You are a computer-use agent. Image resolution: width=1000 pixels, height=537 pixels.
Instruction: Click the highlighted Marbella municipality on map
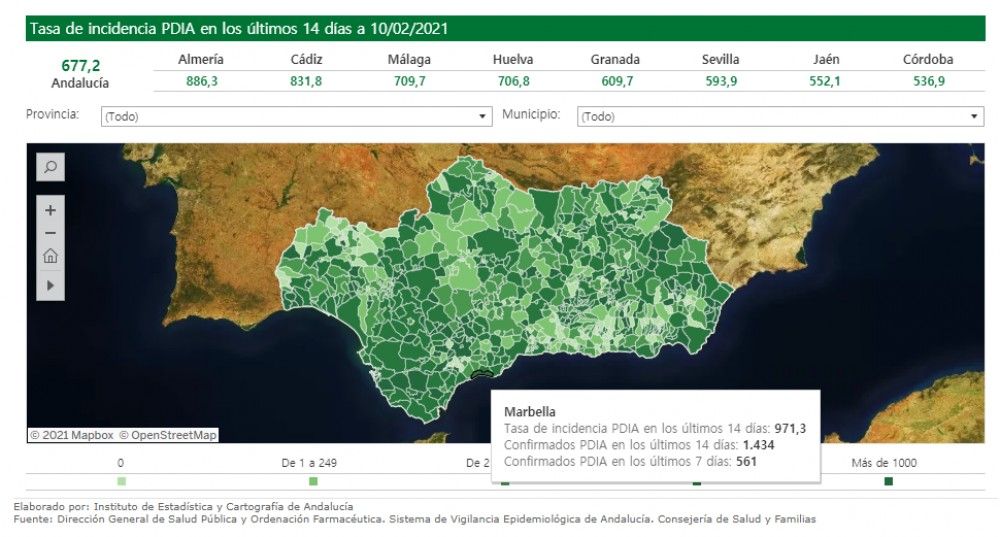(483, 374)
